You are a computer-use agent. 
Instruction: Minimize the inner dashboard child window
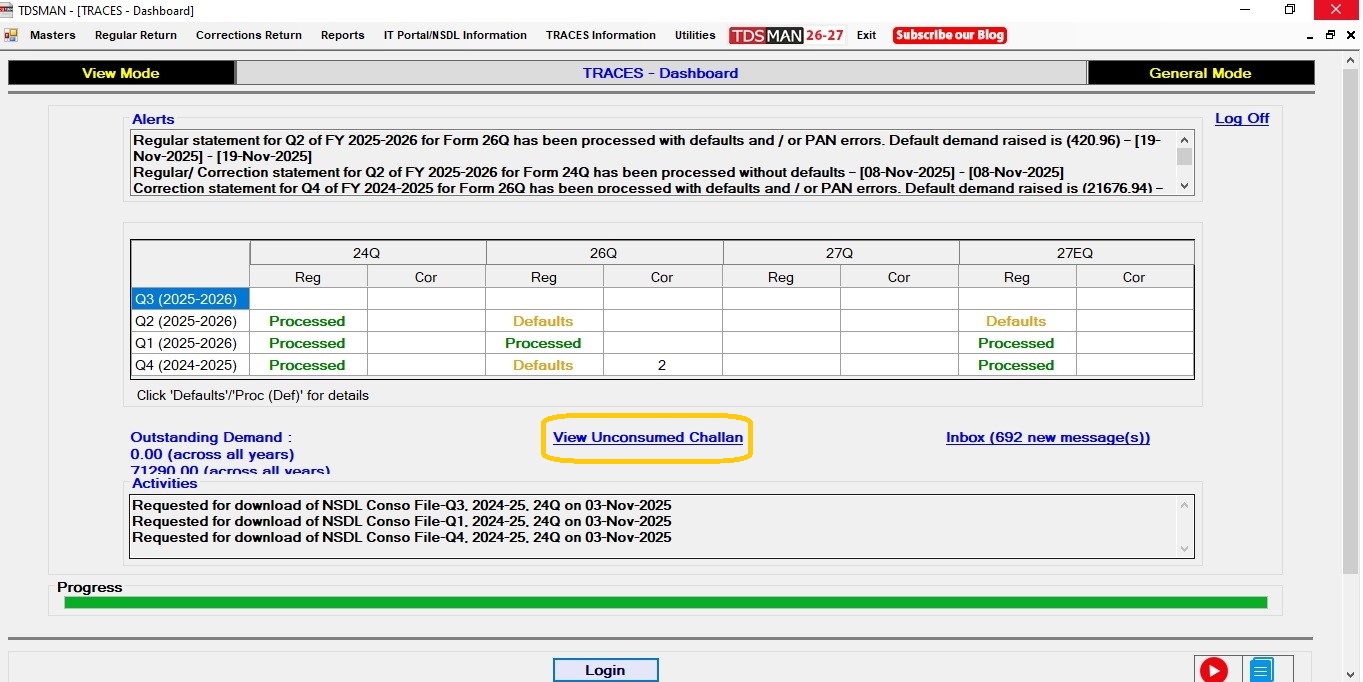pos(1311,35)
